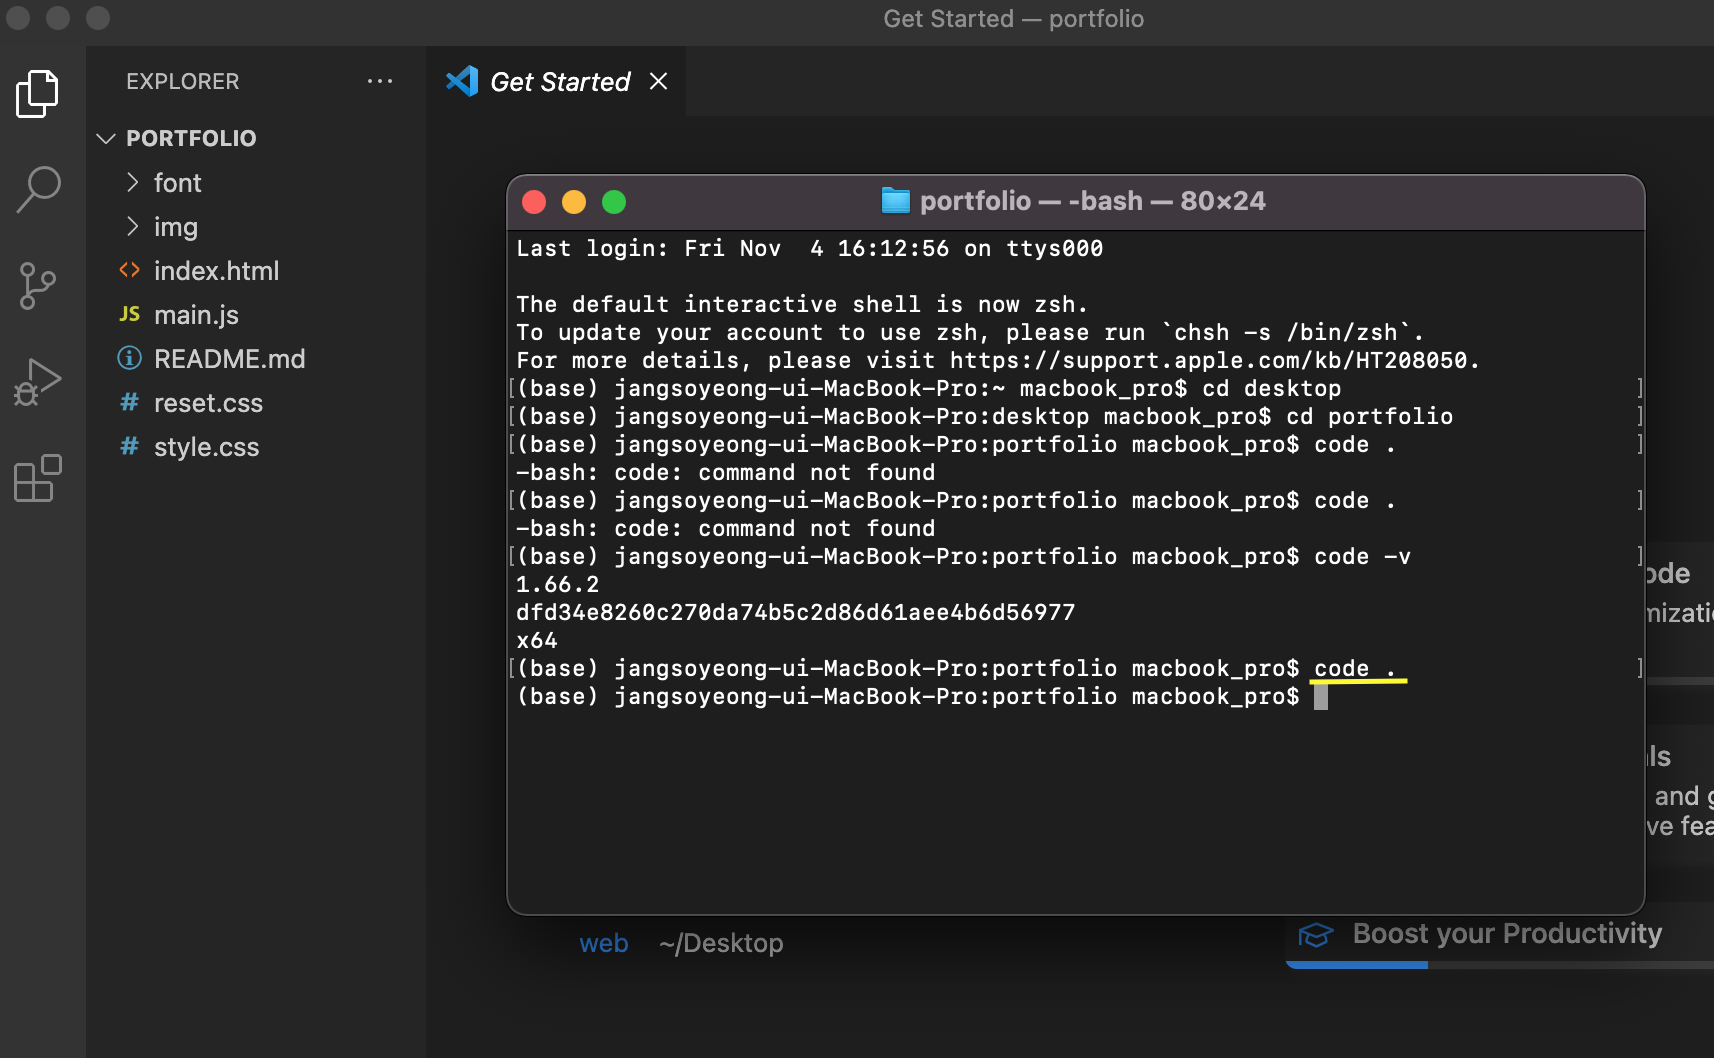The height and width of the screenshot is (1058, 1714).
Task: Click the JS icon beside main.js
Action: coord(130,314)
